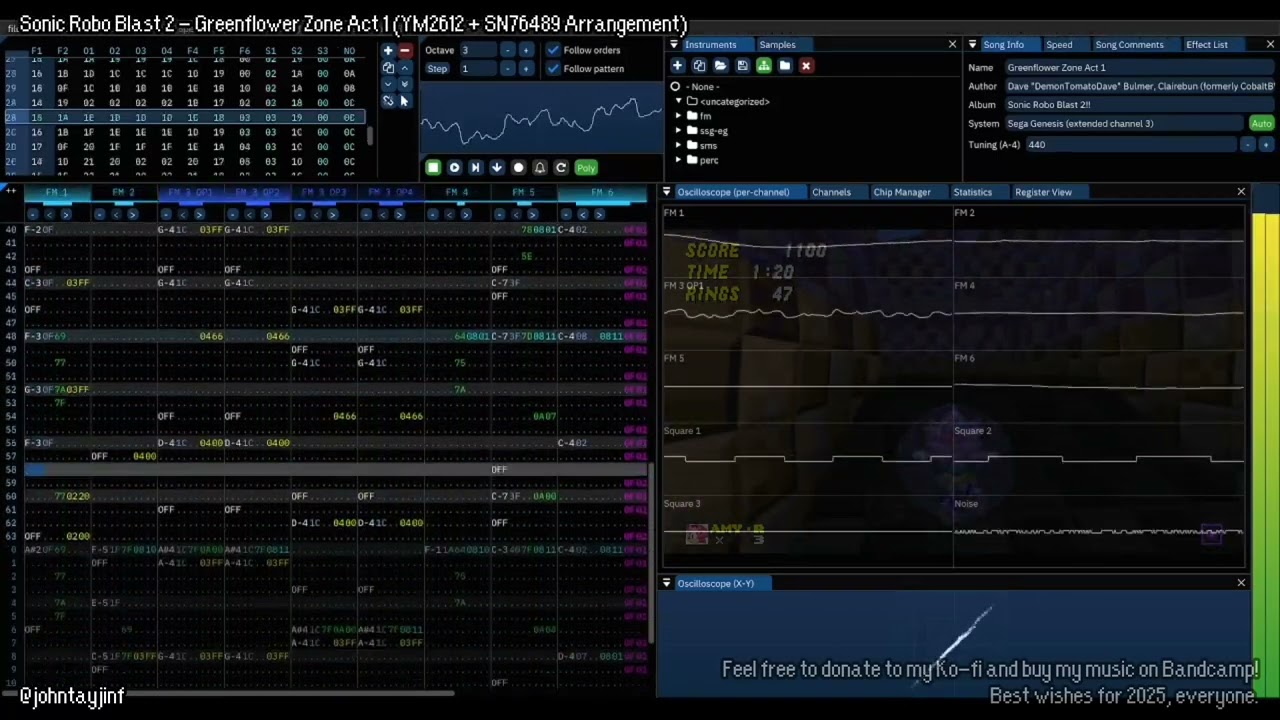Toggle the green folder view icon in Instruments
The image size is (1280, 720).
pos(763,66)
